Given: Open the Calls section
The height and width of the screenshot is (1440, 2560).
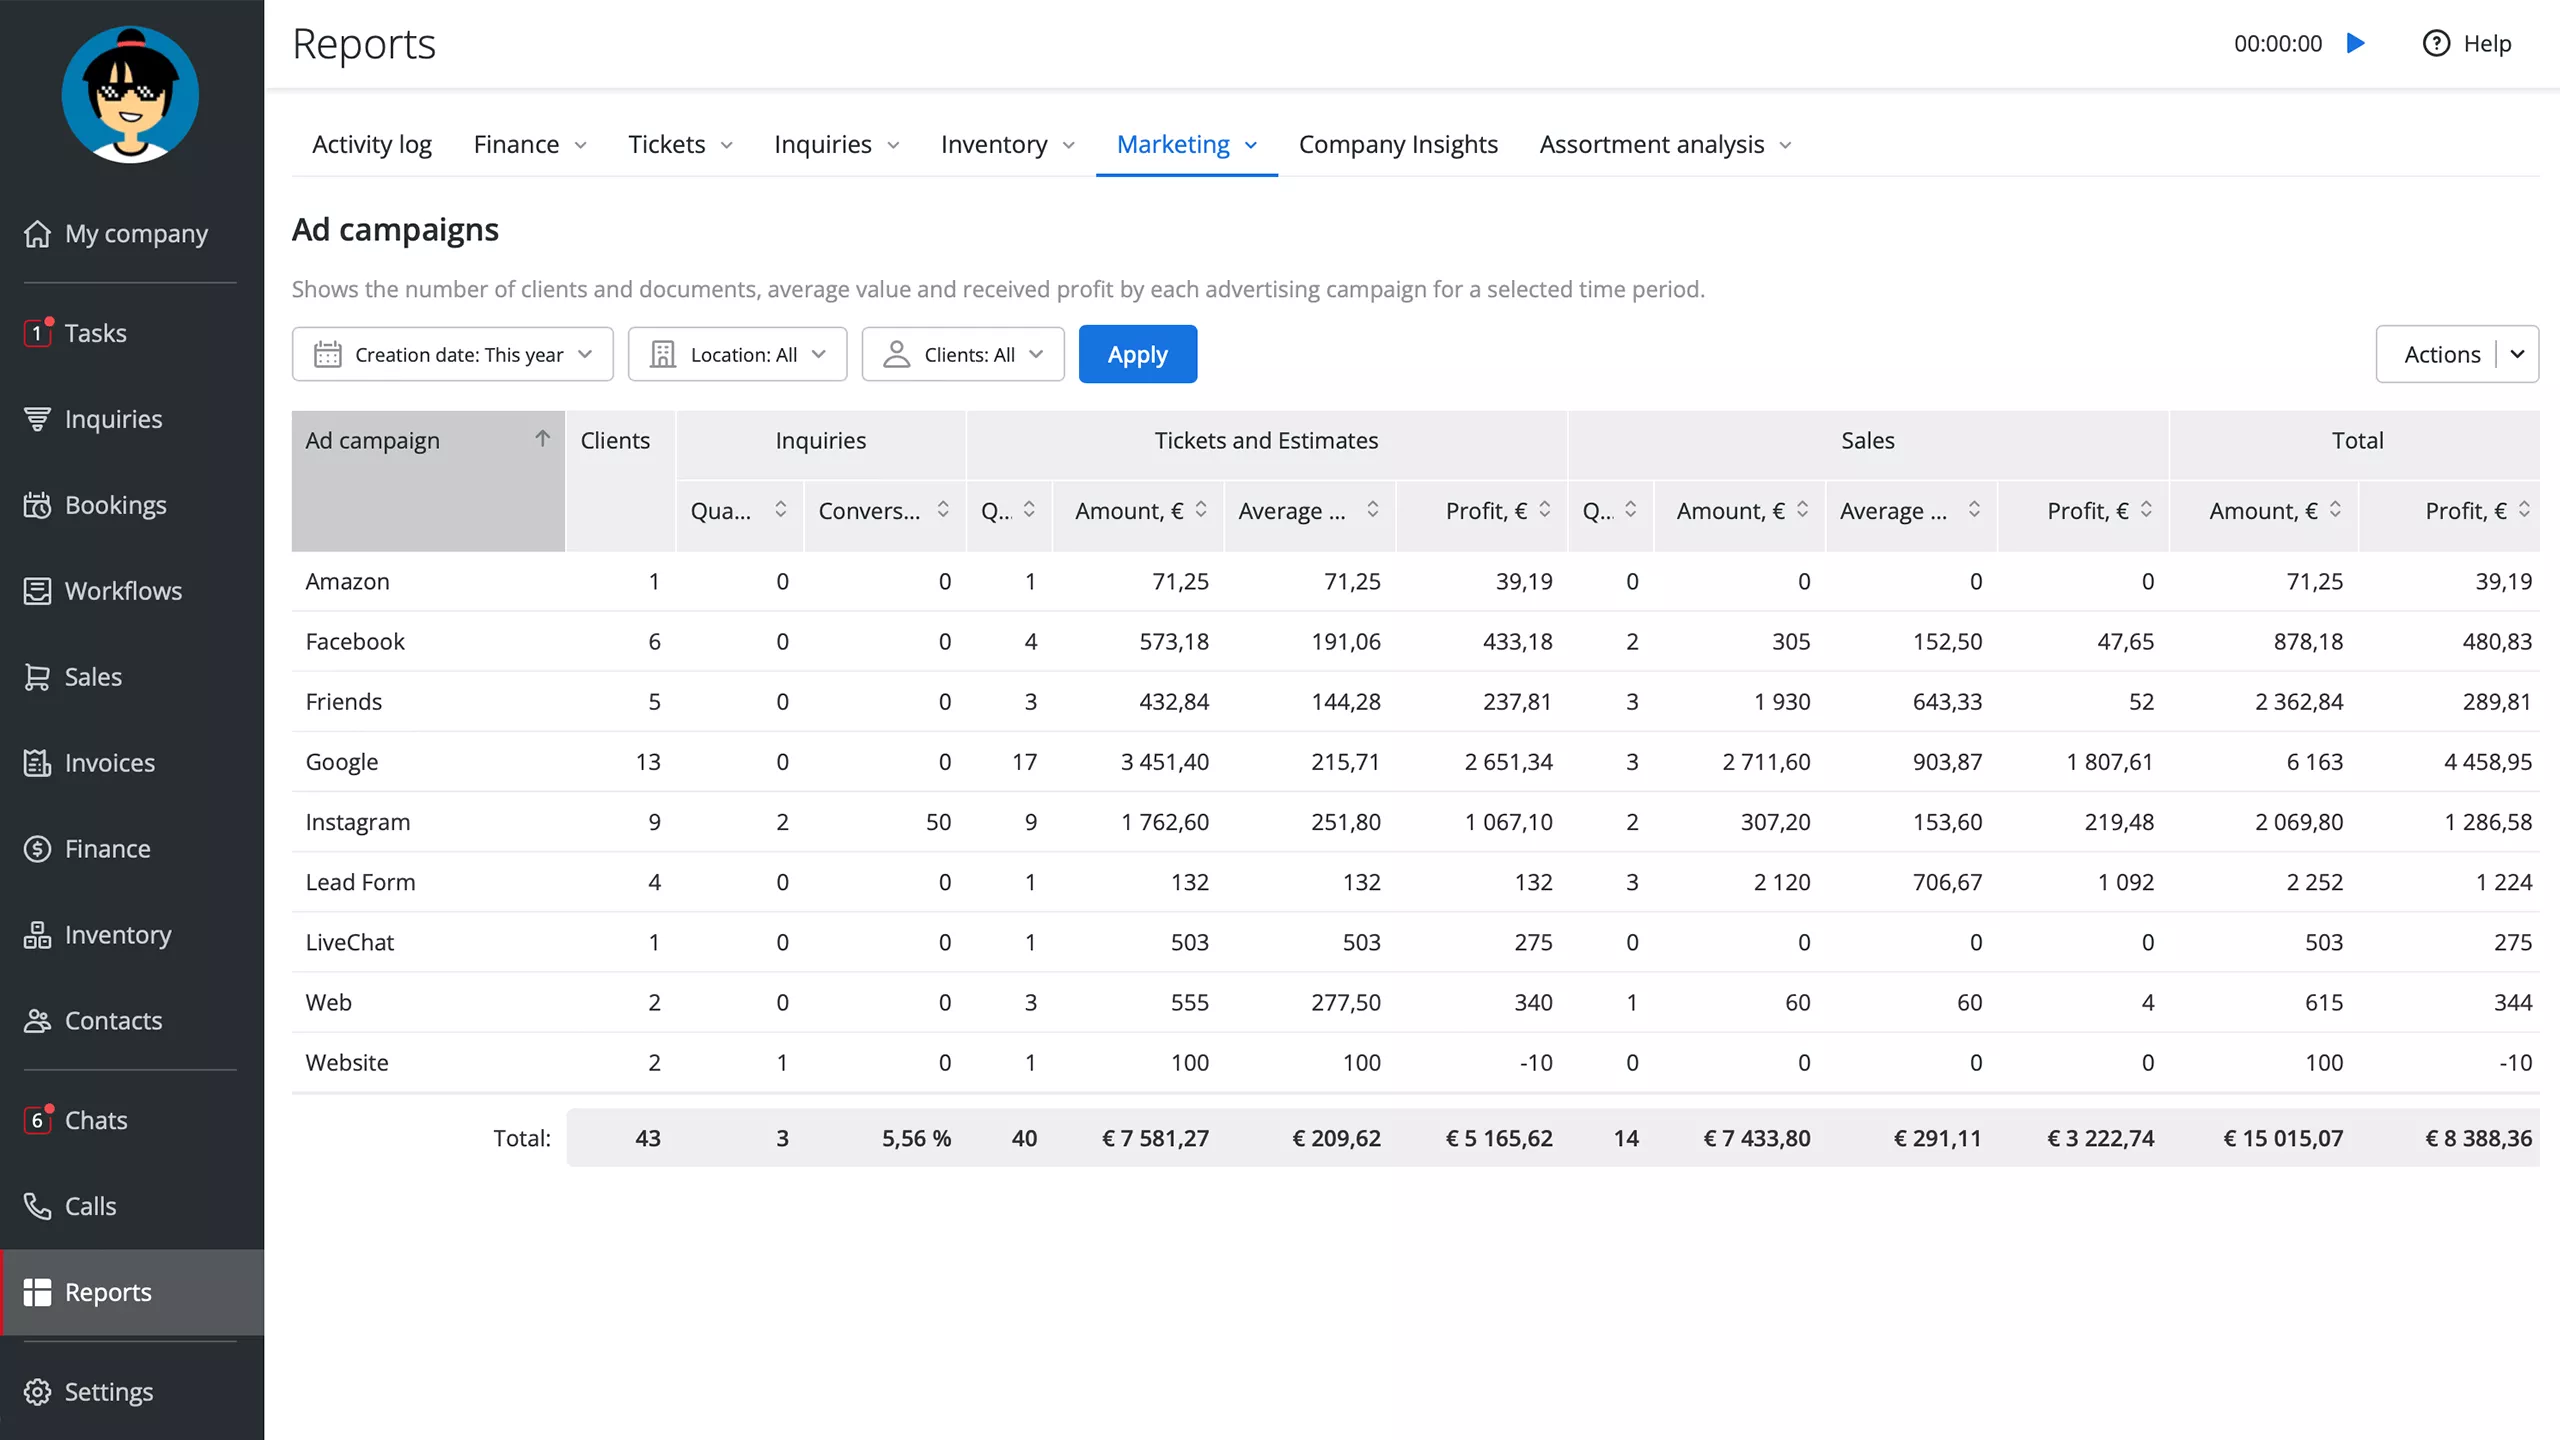Looking at the screenshot, I should pos(90,1206).
